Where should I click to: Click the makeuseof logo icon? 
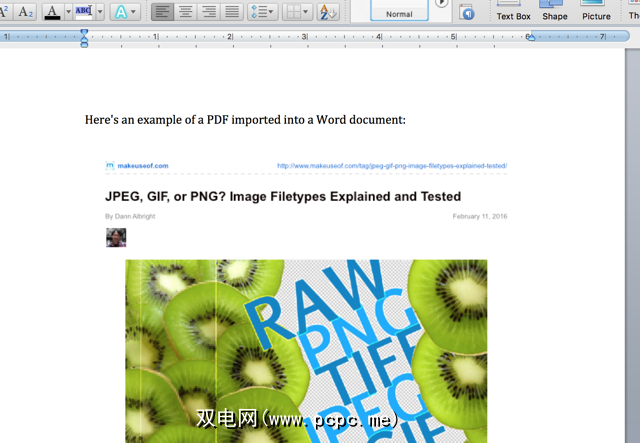pos(110,165)
